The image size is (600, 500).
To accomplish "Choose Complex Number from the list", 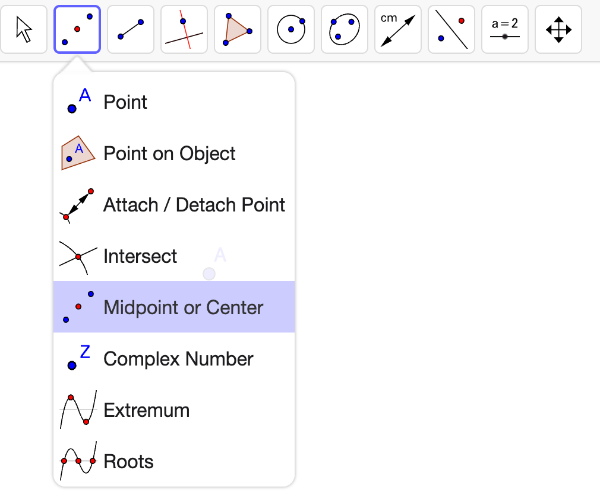I will pos(174,358).
